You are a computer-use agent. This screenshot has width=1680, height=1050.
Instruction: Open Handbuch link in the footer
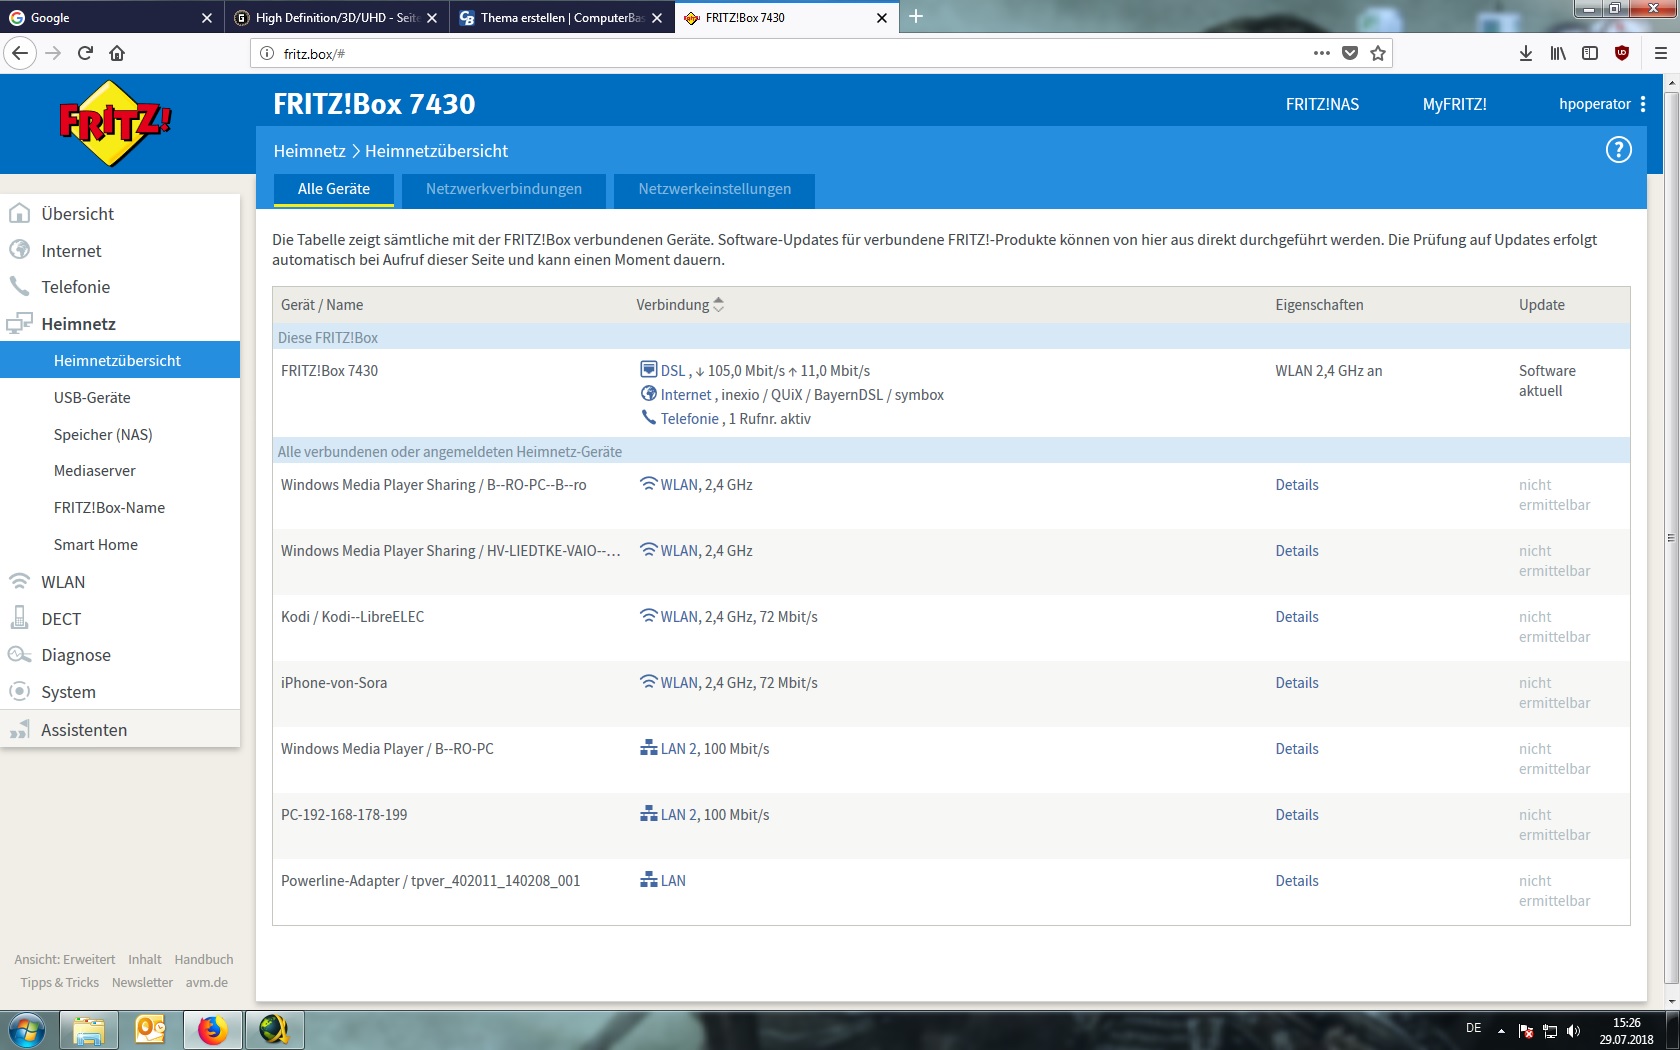(x=203, y=959)
